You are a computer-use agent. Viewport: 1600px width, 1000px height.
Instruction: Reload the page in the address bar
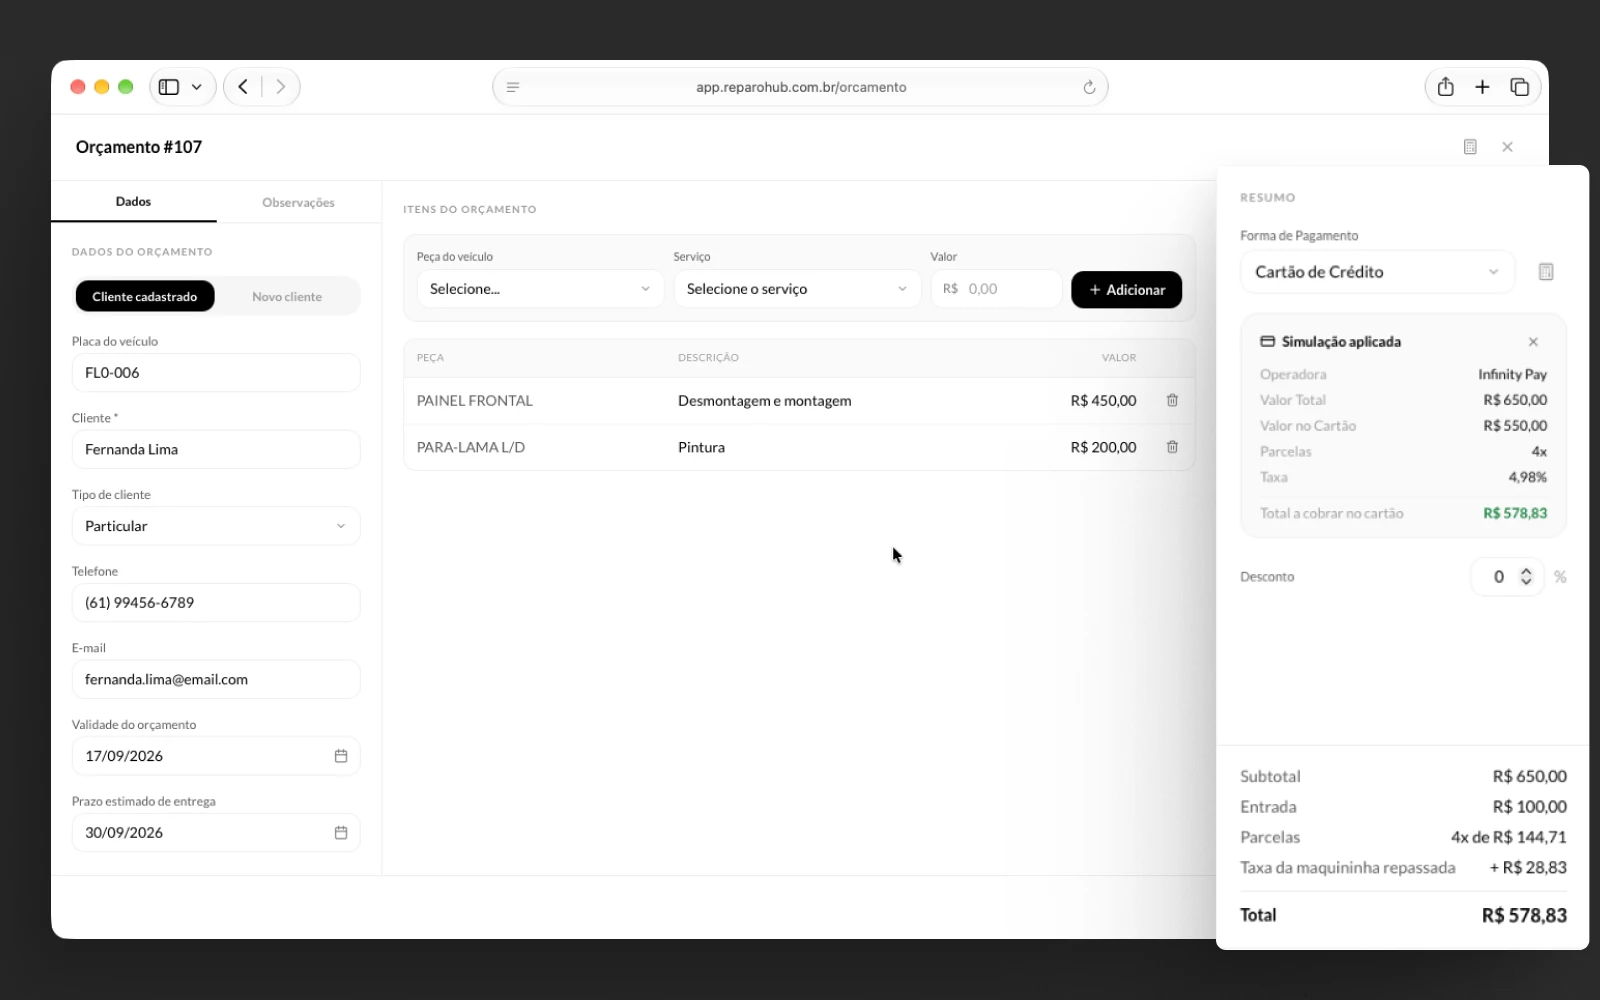[1089, 87]
